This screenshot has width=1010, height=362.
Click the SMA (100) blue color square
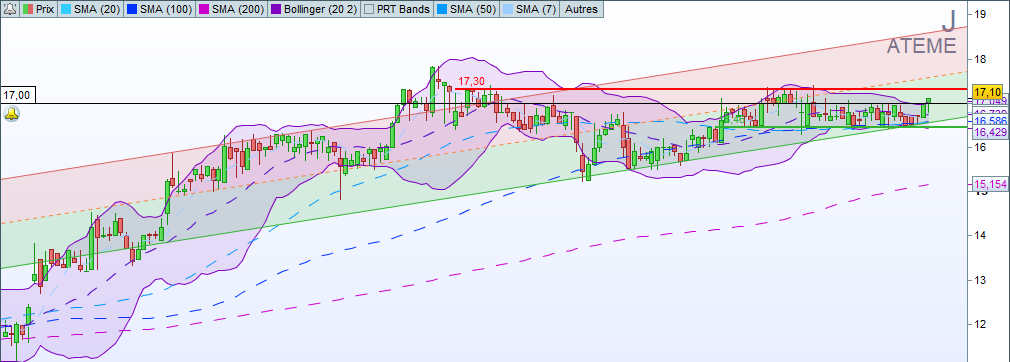132,9
